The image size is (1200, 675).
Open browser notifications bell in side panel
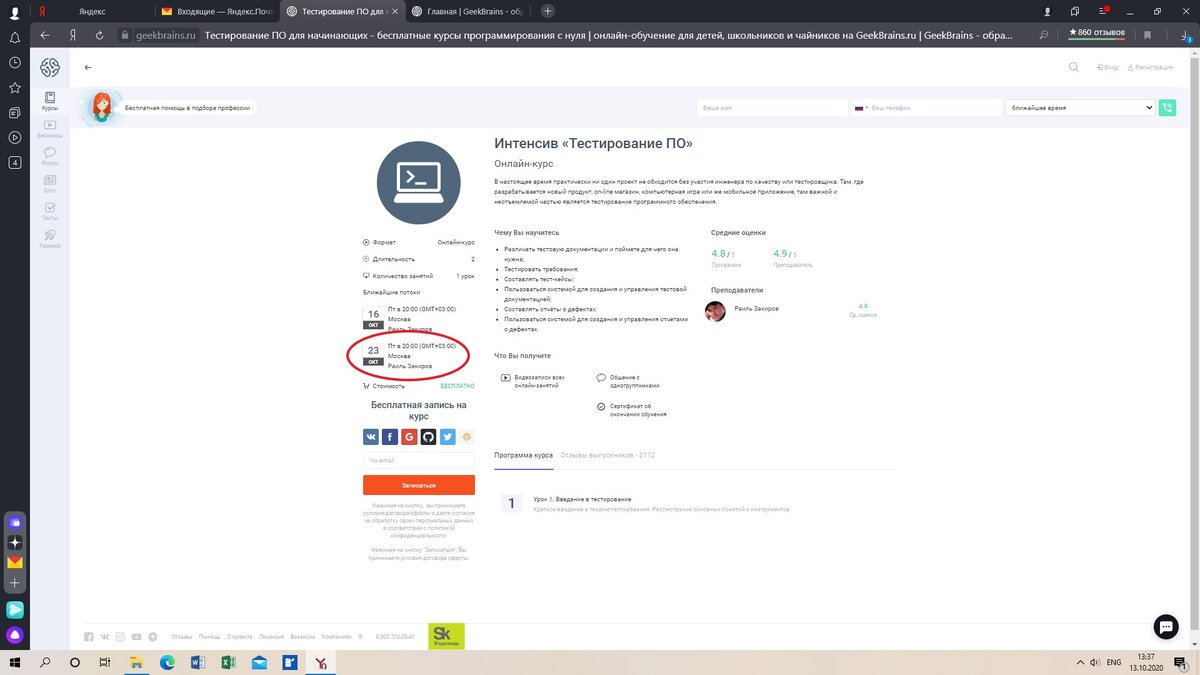[x=15, y=37]
